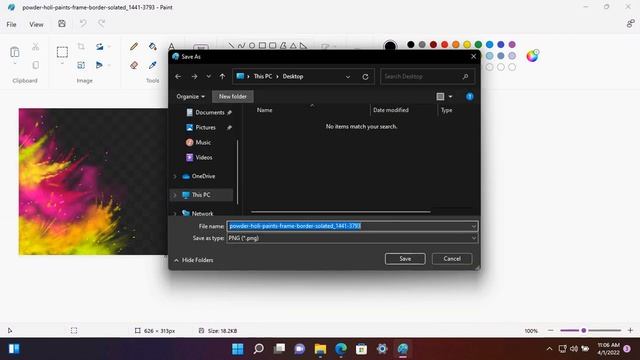Pick the green color swatch in Paint palette
This screenshot has height=360, width=640.
[478, 44]
